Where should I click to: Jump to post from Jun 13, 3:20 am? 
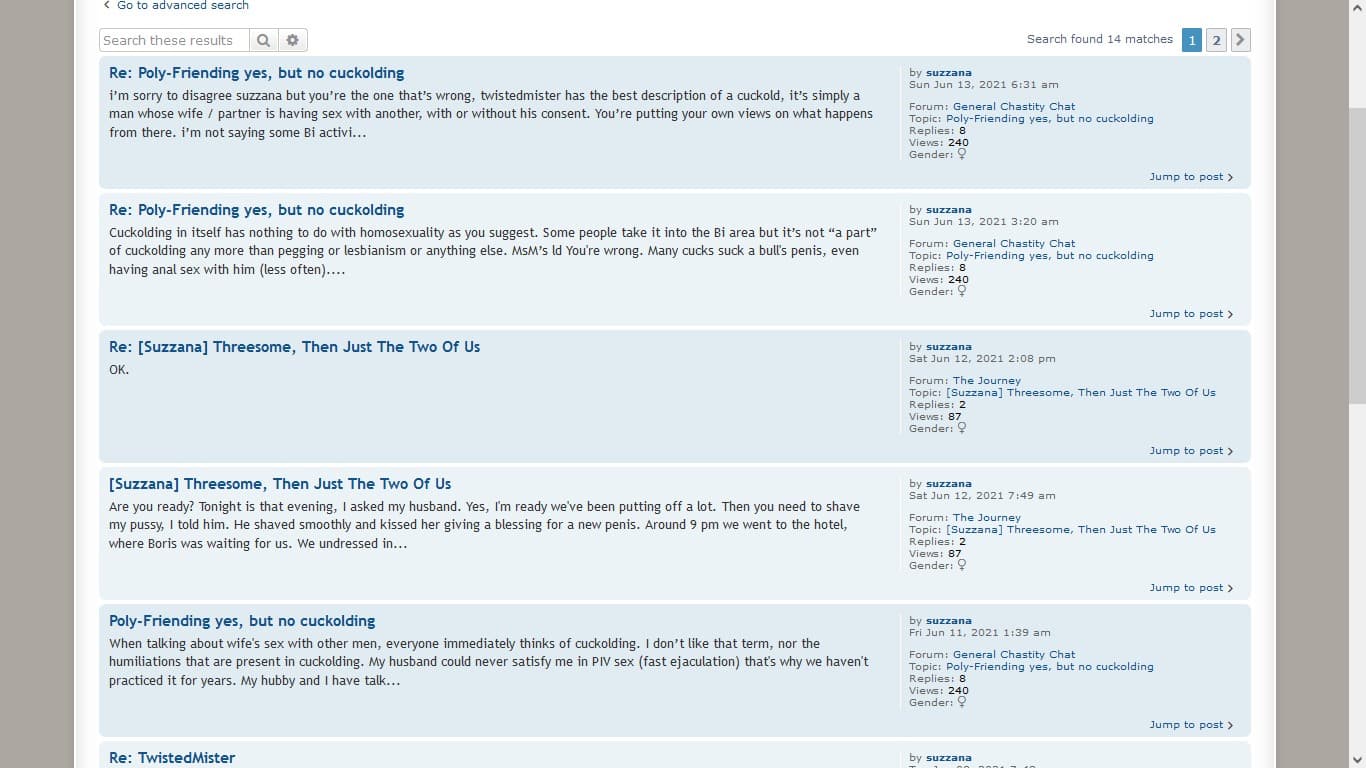[1190, 314]
